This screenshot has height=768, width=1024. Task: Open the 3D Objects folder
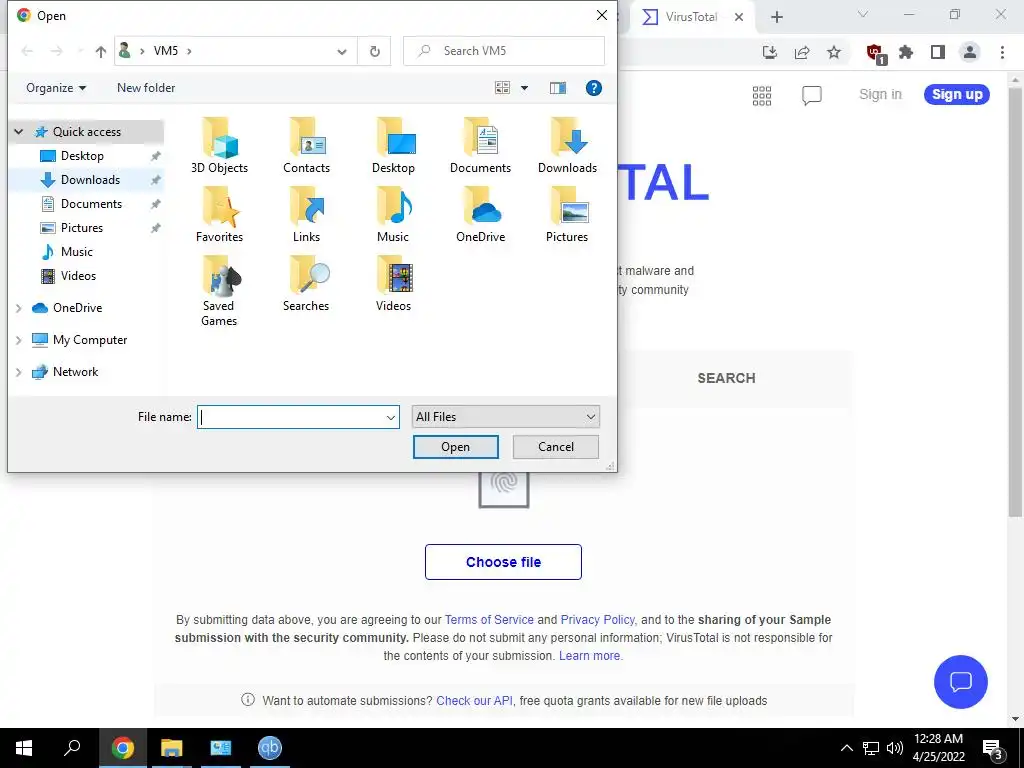(x=219, y=146)
